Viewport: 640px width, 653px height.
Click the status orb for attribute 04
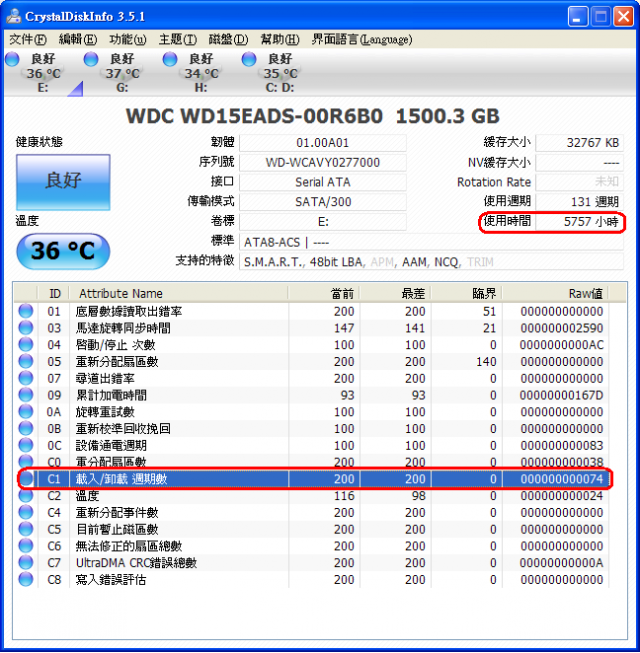pyautogui.click(x=26, y=345)
